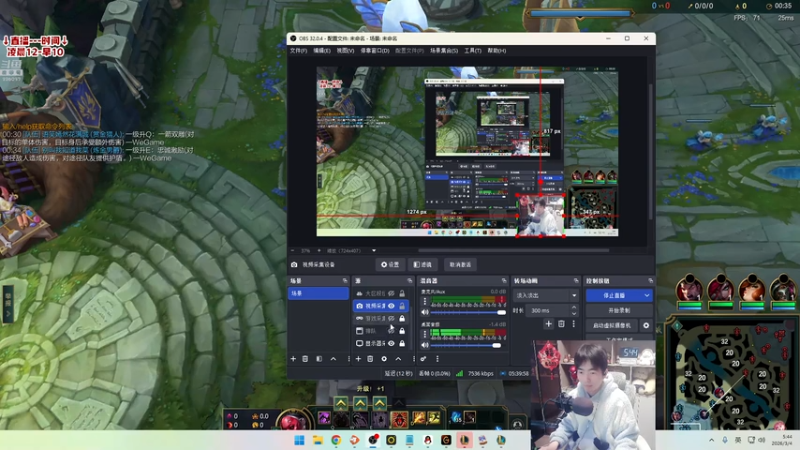Show the game capture source with its eye icon
The width and height of the screenshot is (800, 450).
391,318
